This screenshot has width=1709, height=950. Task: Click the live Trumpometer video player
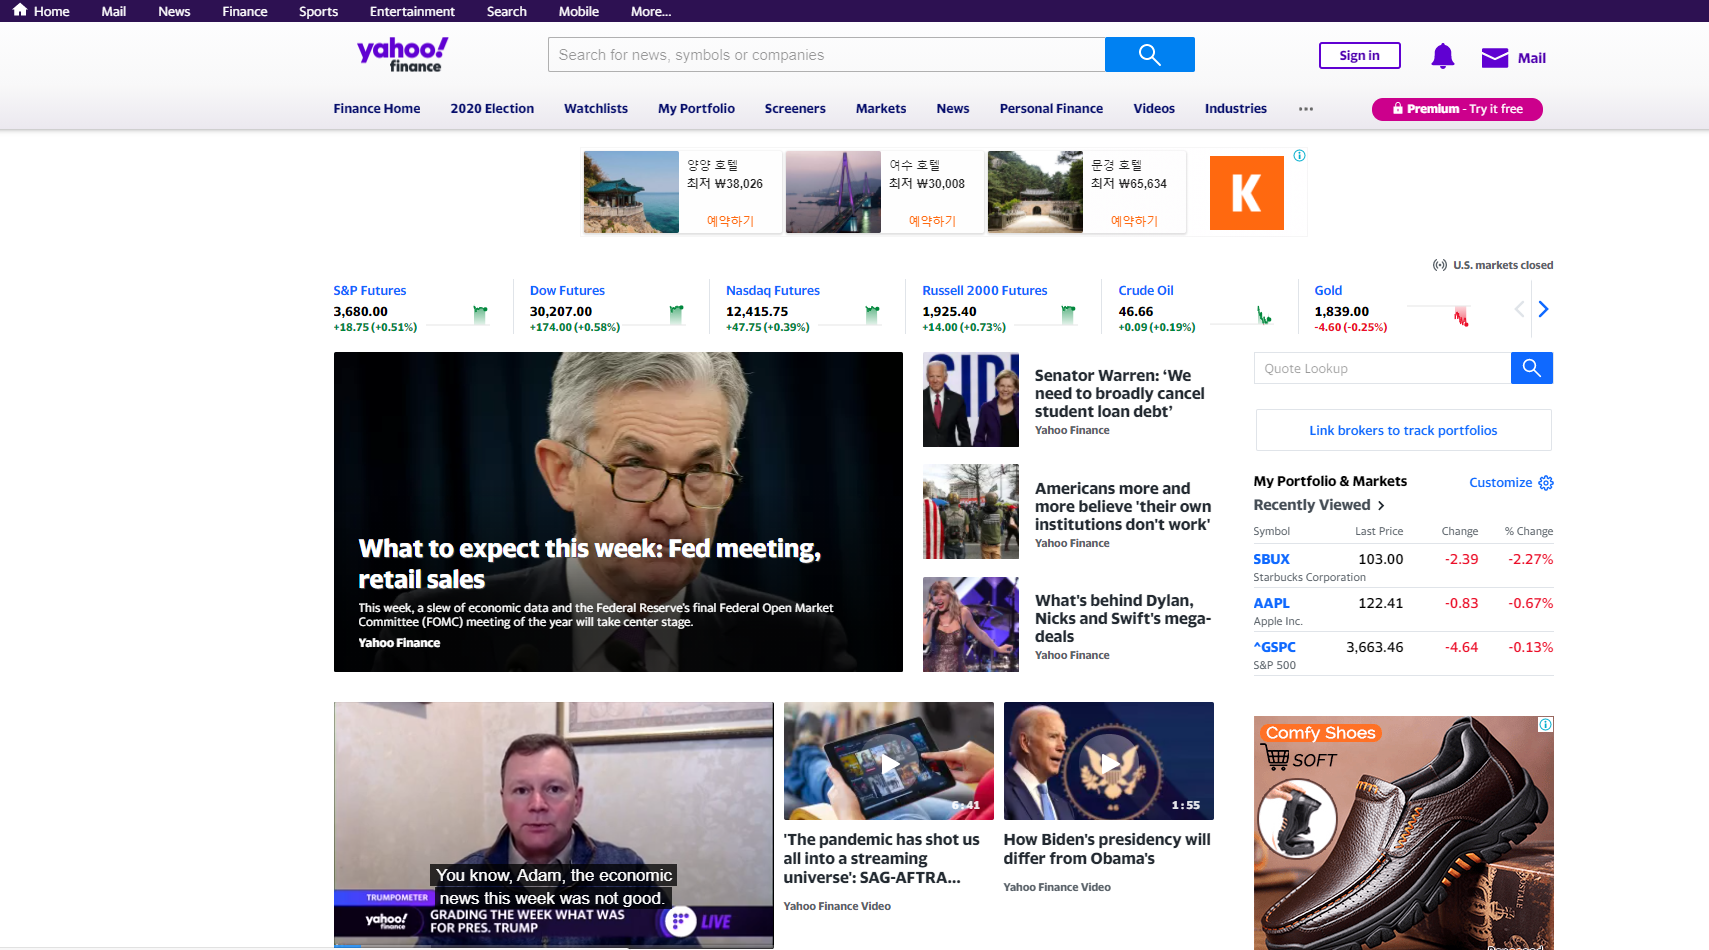(553, 825)
